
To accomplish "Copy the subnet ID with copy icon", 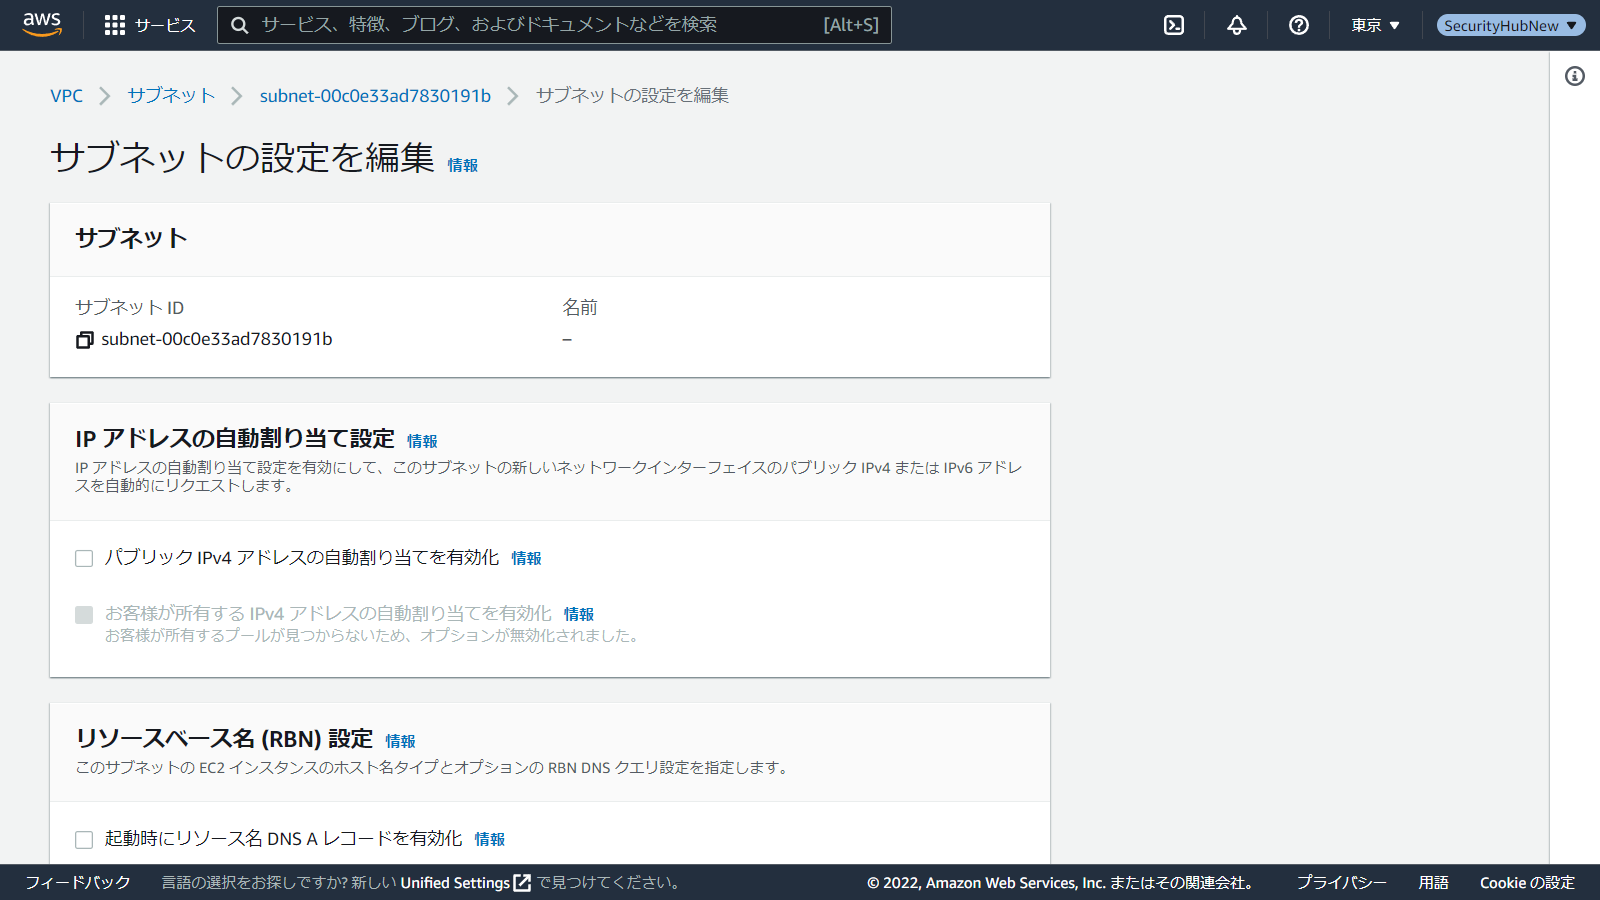I will click(85, 340).
